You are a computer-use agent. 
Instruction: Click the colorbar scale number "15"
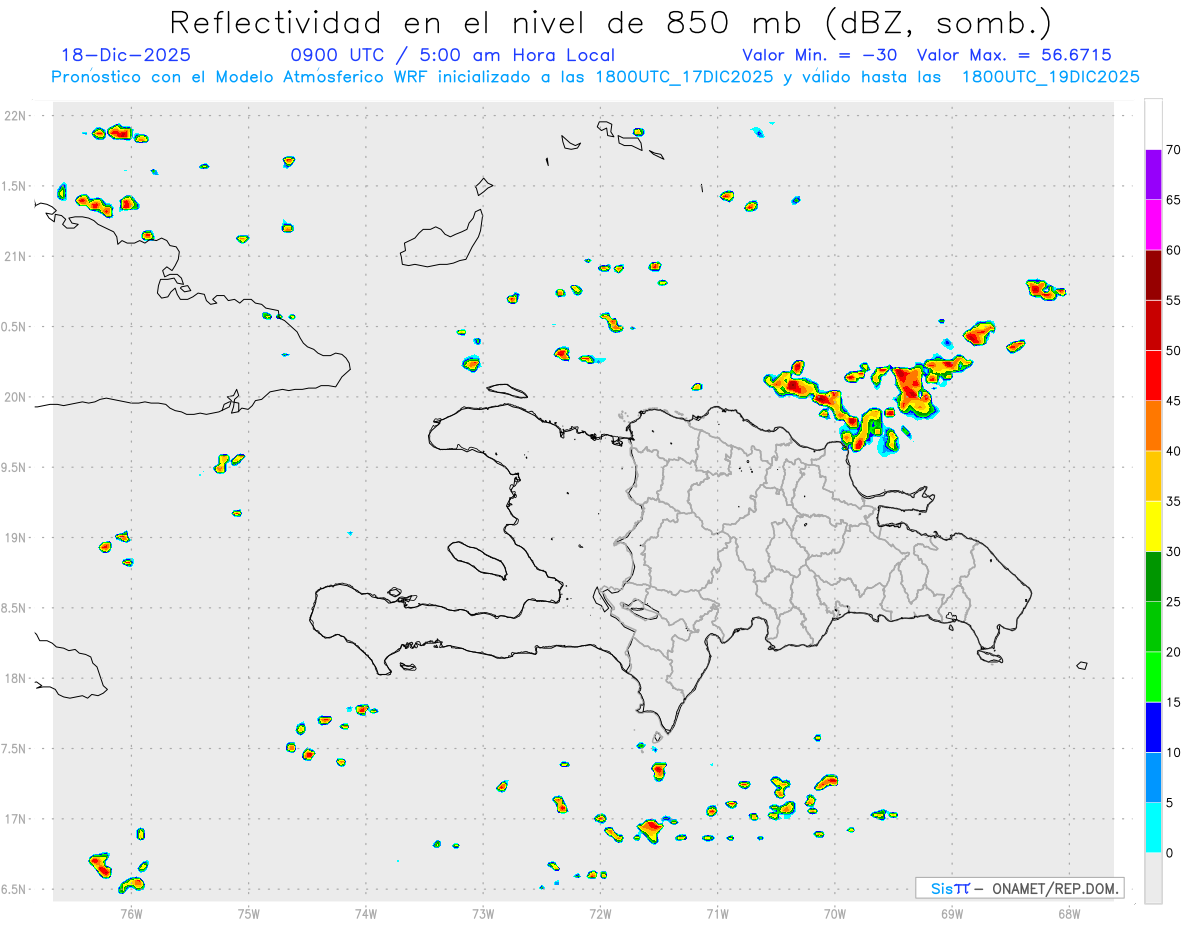[1174, 703]
